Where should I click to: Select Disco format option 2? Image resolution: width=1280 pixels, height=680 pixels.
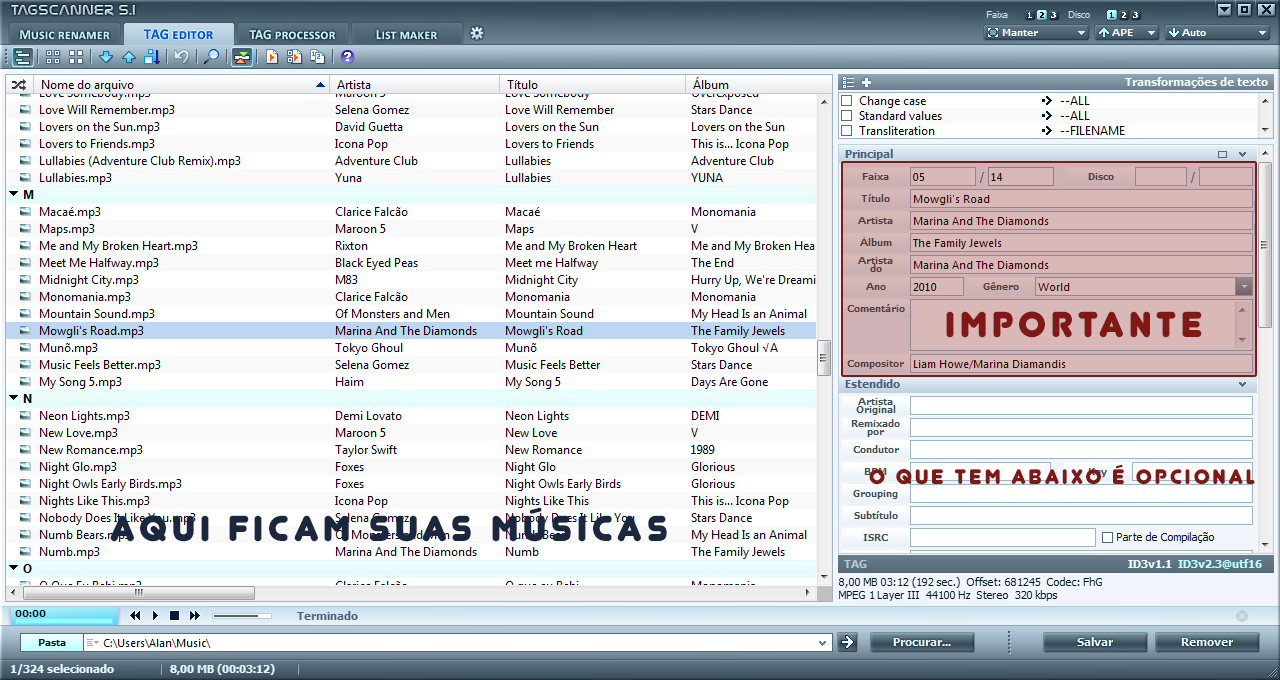1123,15
